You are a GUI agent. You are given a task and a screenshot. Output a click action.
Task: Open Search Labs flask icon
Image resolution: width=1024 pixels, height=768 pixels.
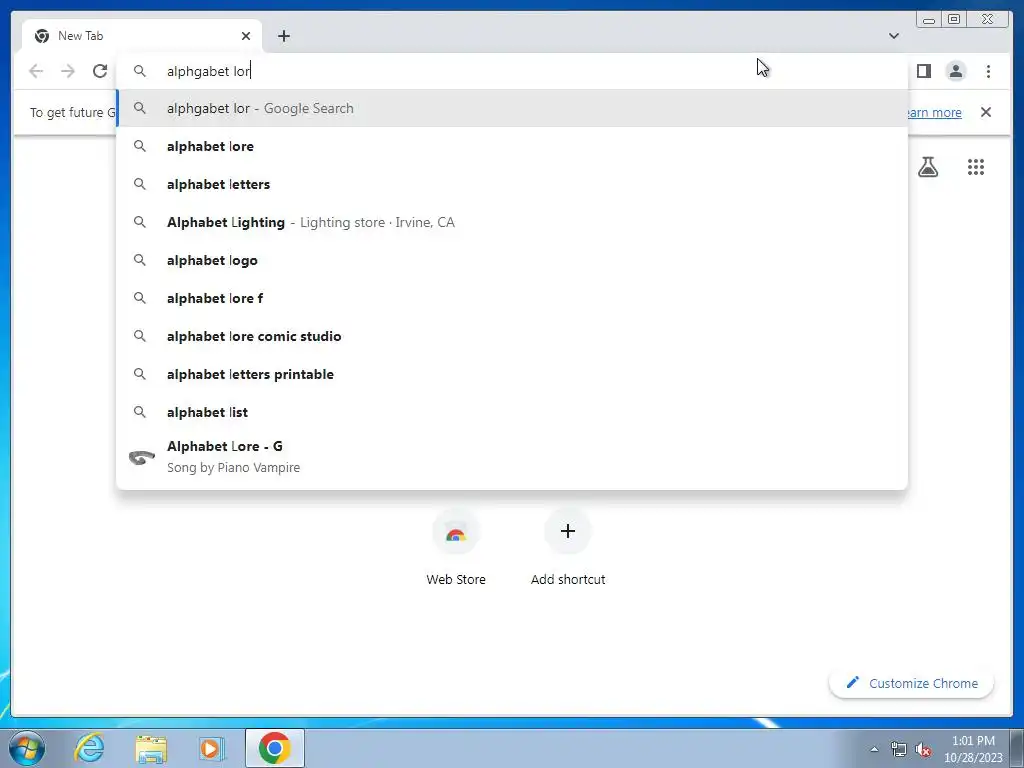927,167
